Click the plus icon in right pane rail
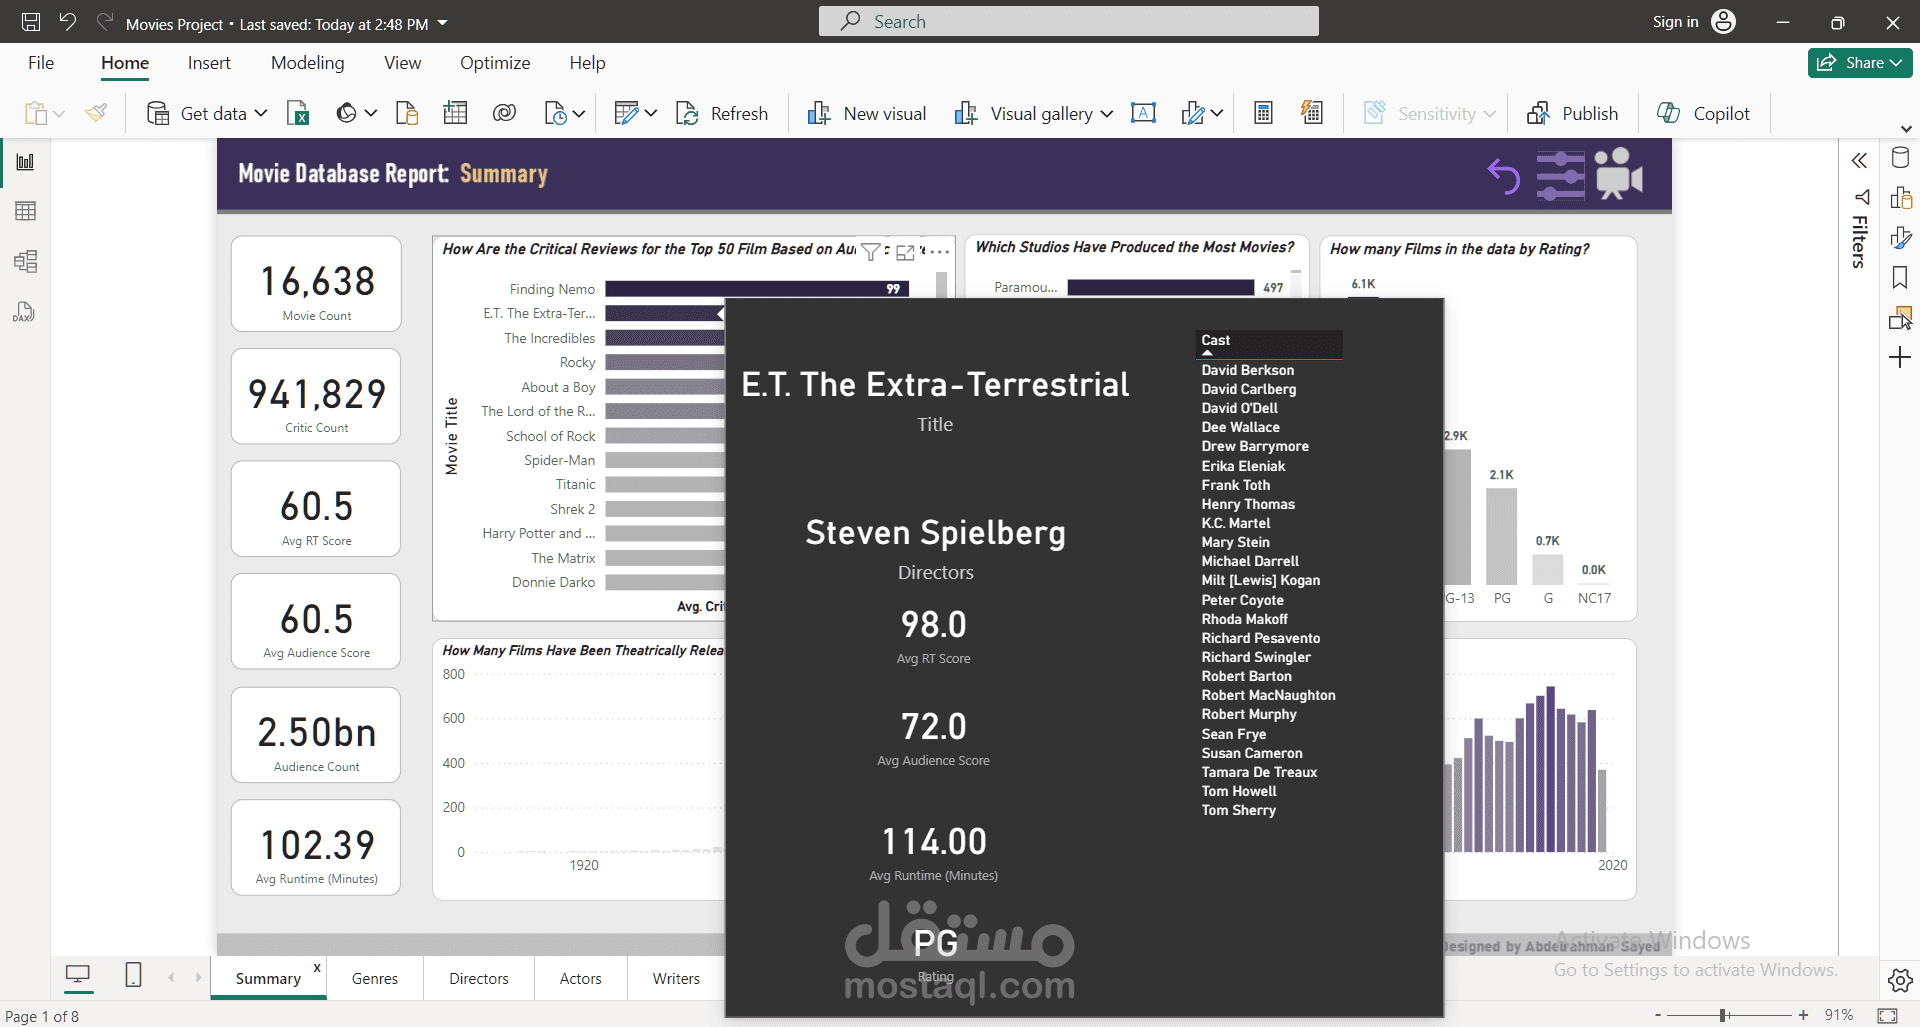Viewport: 1920px width, 1027px height. 1900,357
